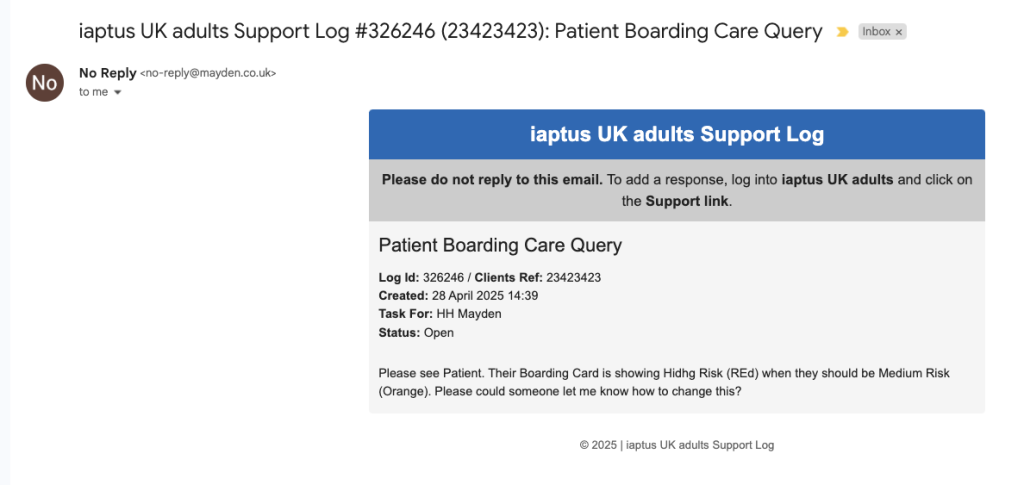The height and width of the screenshot is (485, 1024).
Task: Click the bold 'Support link' text
Action: (x=687, y=201)
